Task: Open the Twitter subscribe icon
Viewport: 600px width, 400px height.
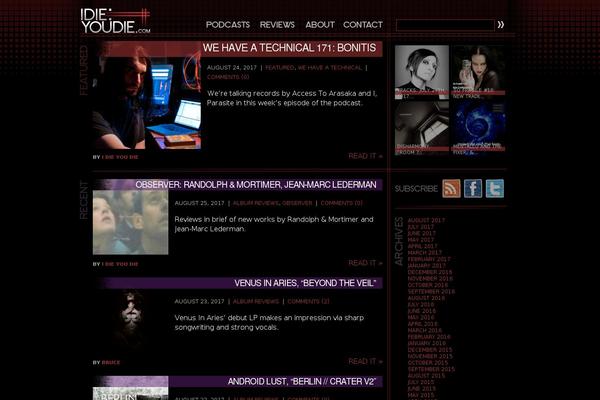Action: point(495,188)
